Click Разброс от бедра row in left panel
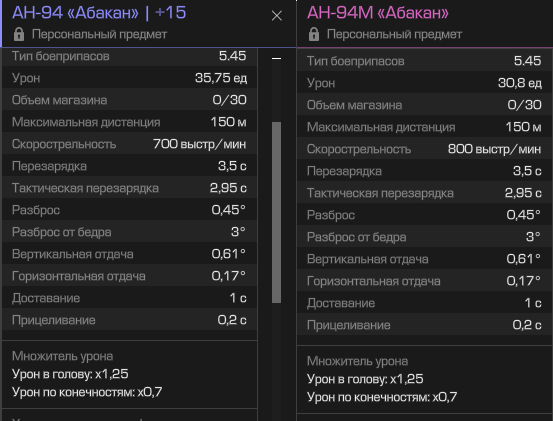Image resolution: width=553 pixels, height=421 pixels. [129, 232]
